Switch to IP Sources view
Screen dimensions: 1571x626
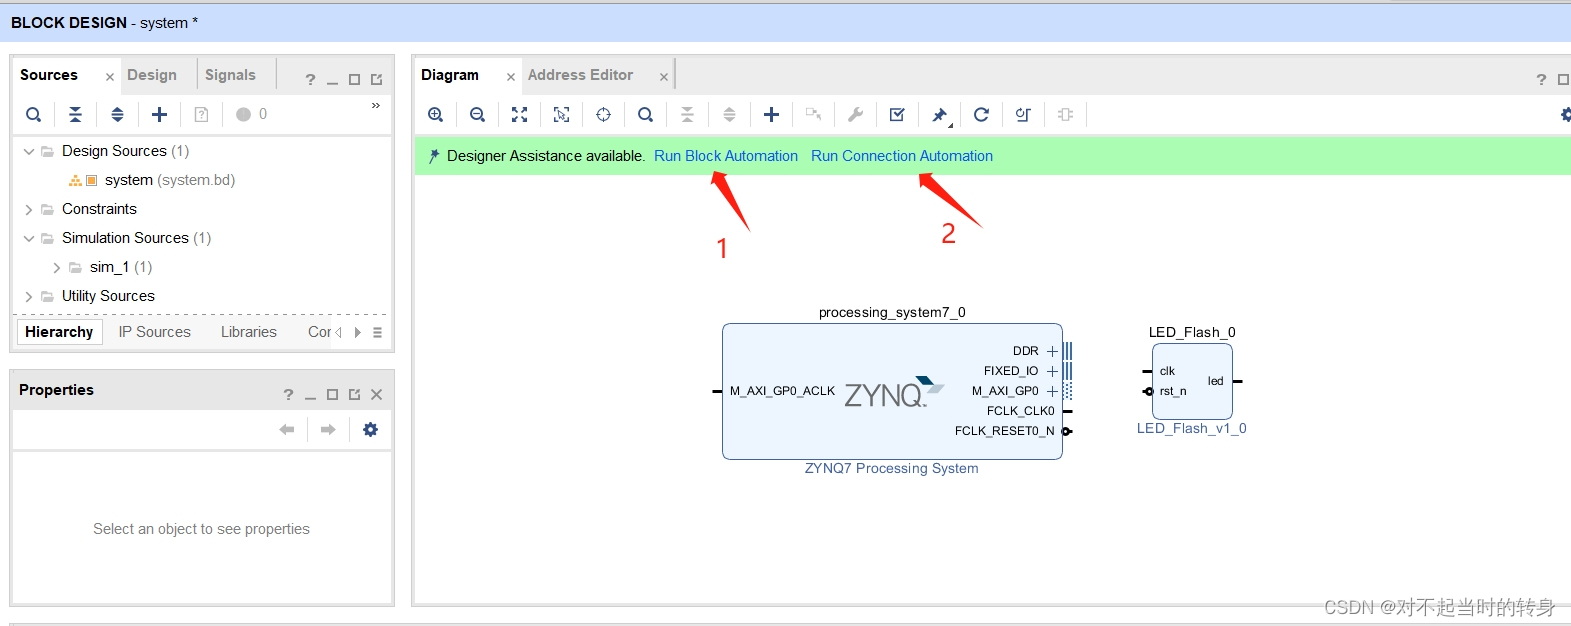coord(154,332)
